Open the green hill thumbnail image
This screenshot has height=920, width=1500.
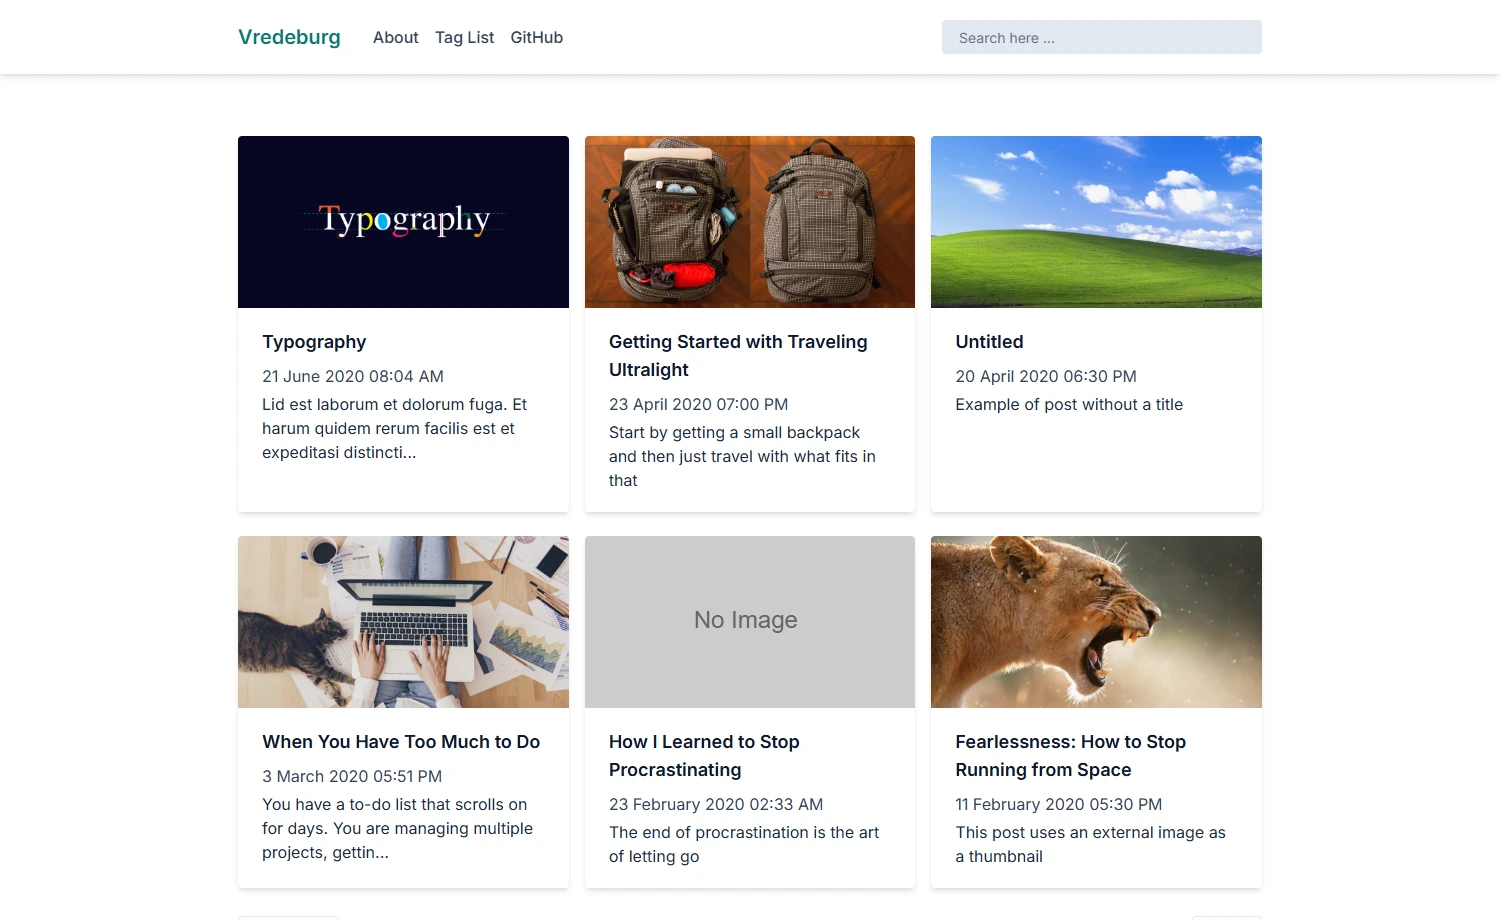1096,222
